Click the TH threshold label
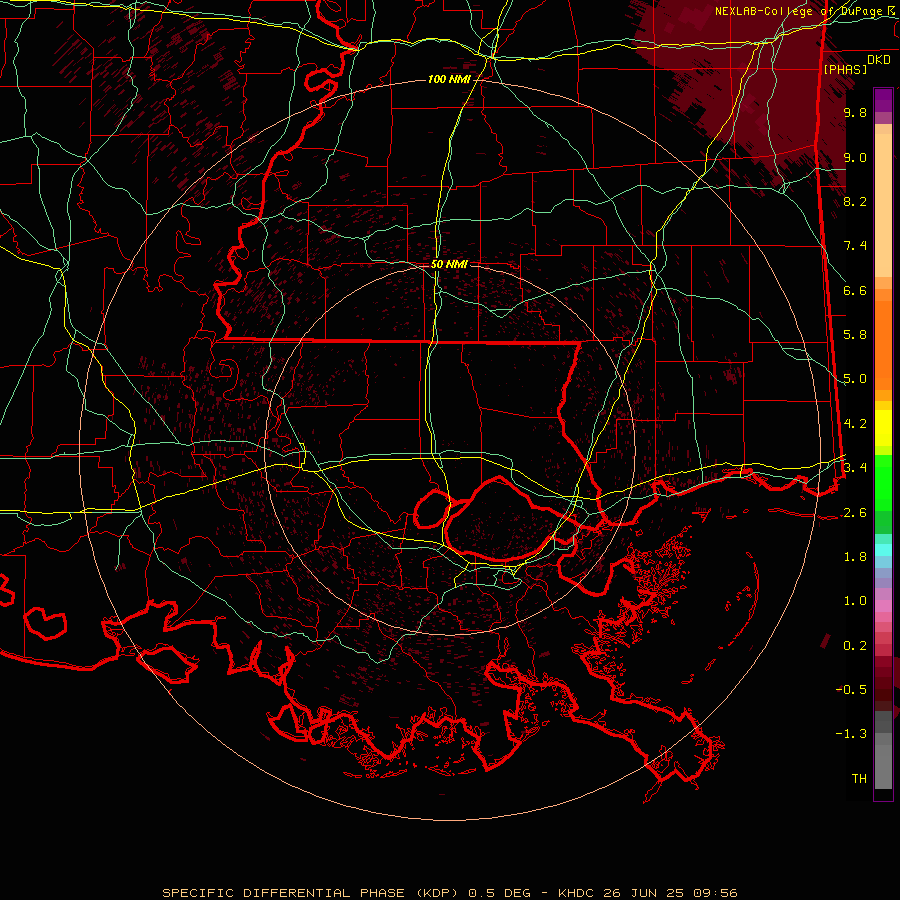This screenshot has height=900, width=900. point(859,779)
